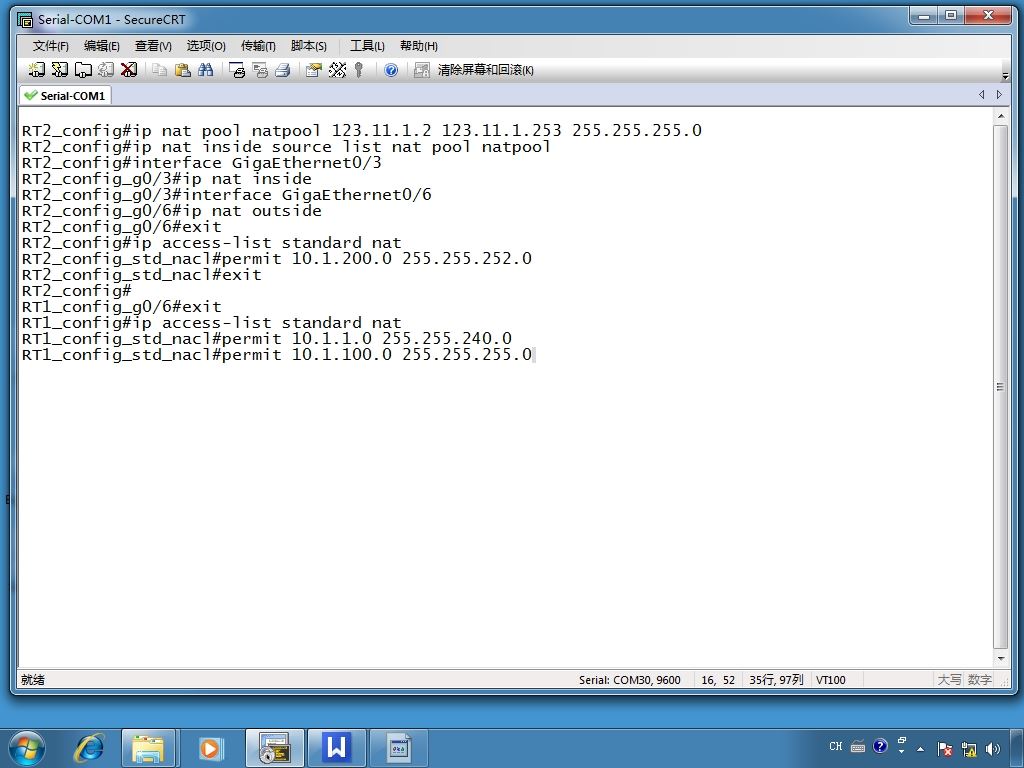Click the Paste clipboard icon

183,69
